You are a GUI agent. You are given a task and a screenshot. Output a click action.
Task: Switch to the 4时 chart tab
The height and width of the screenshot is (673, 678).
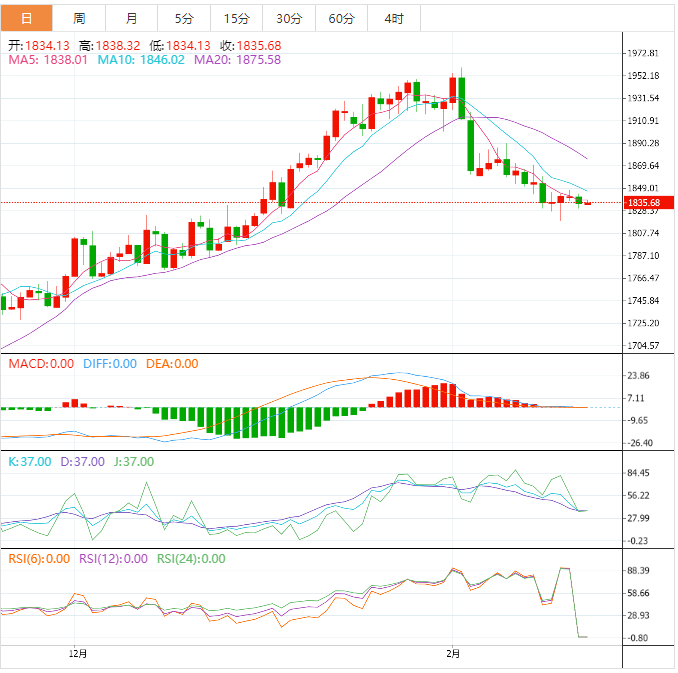click(393, 18)
